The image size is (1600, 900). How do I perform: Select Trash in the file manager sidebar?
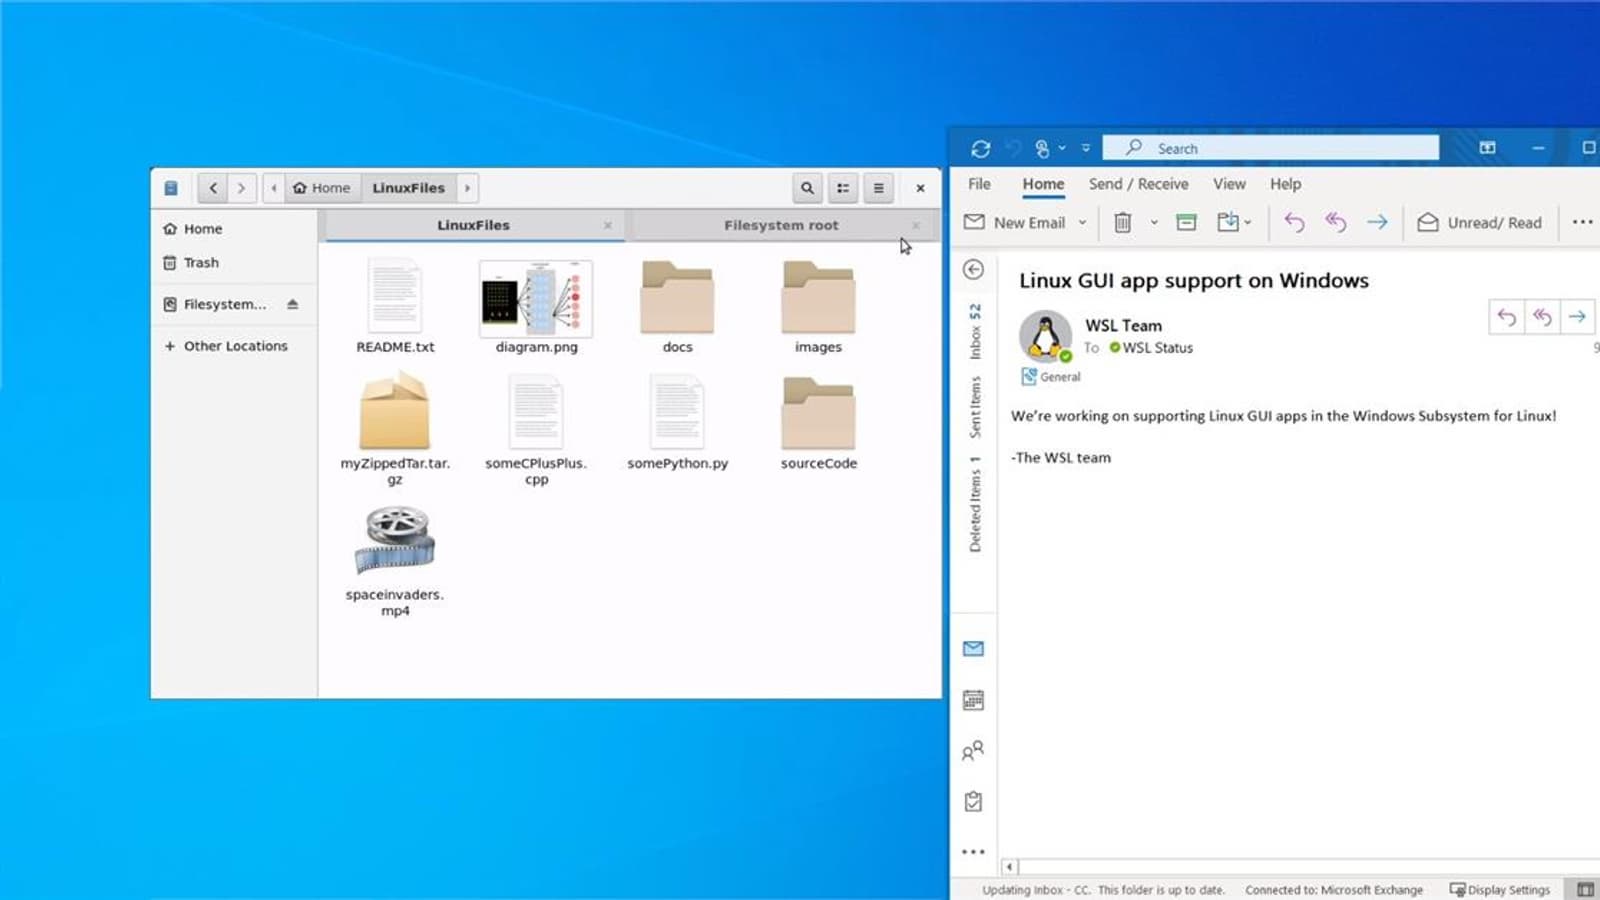(x=235, y=263)
